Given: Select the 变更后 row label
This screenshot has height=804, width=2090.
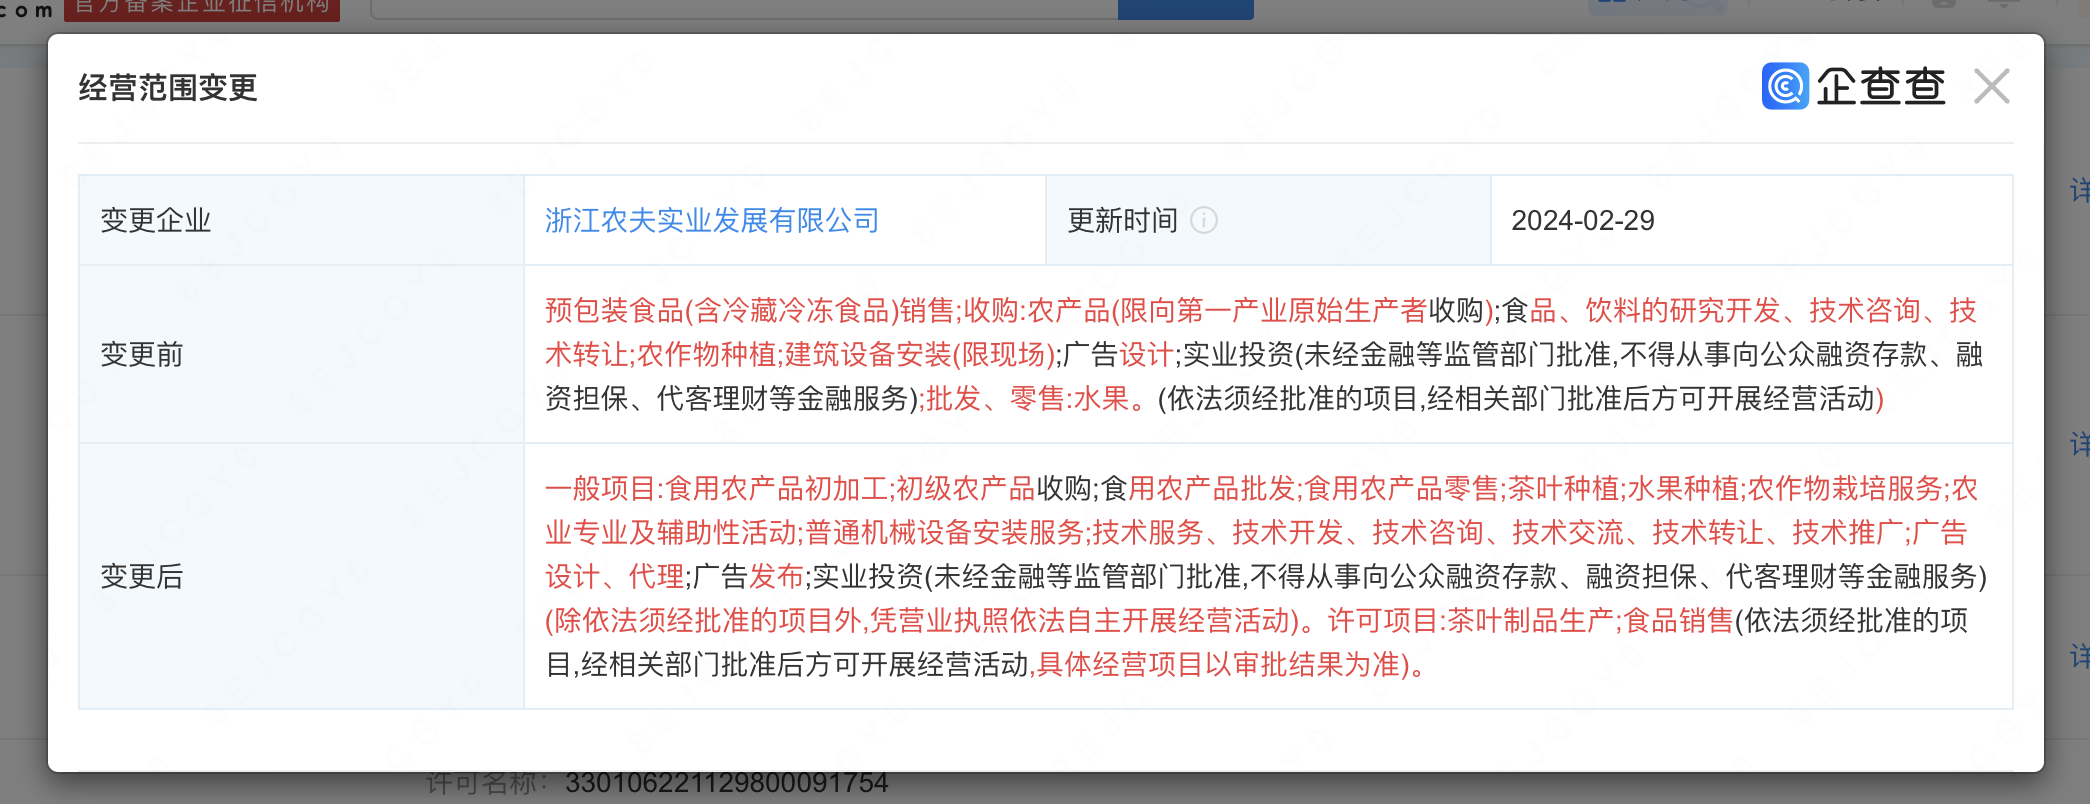Looking at the screenshot, I should point(142,576).
